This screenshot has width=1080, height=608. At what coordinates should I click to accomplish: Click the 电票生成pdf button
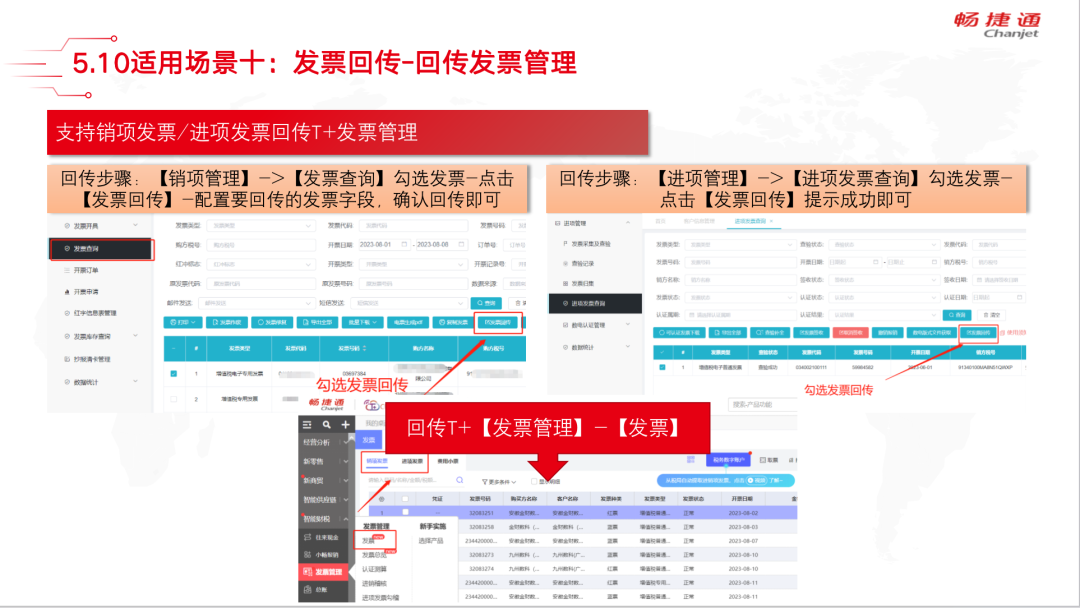pyautogui.click(x=407, y=322)
